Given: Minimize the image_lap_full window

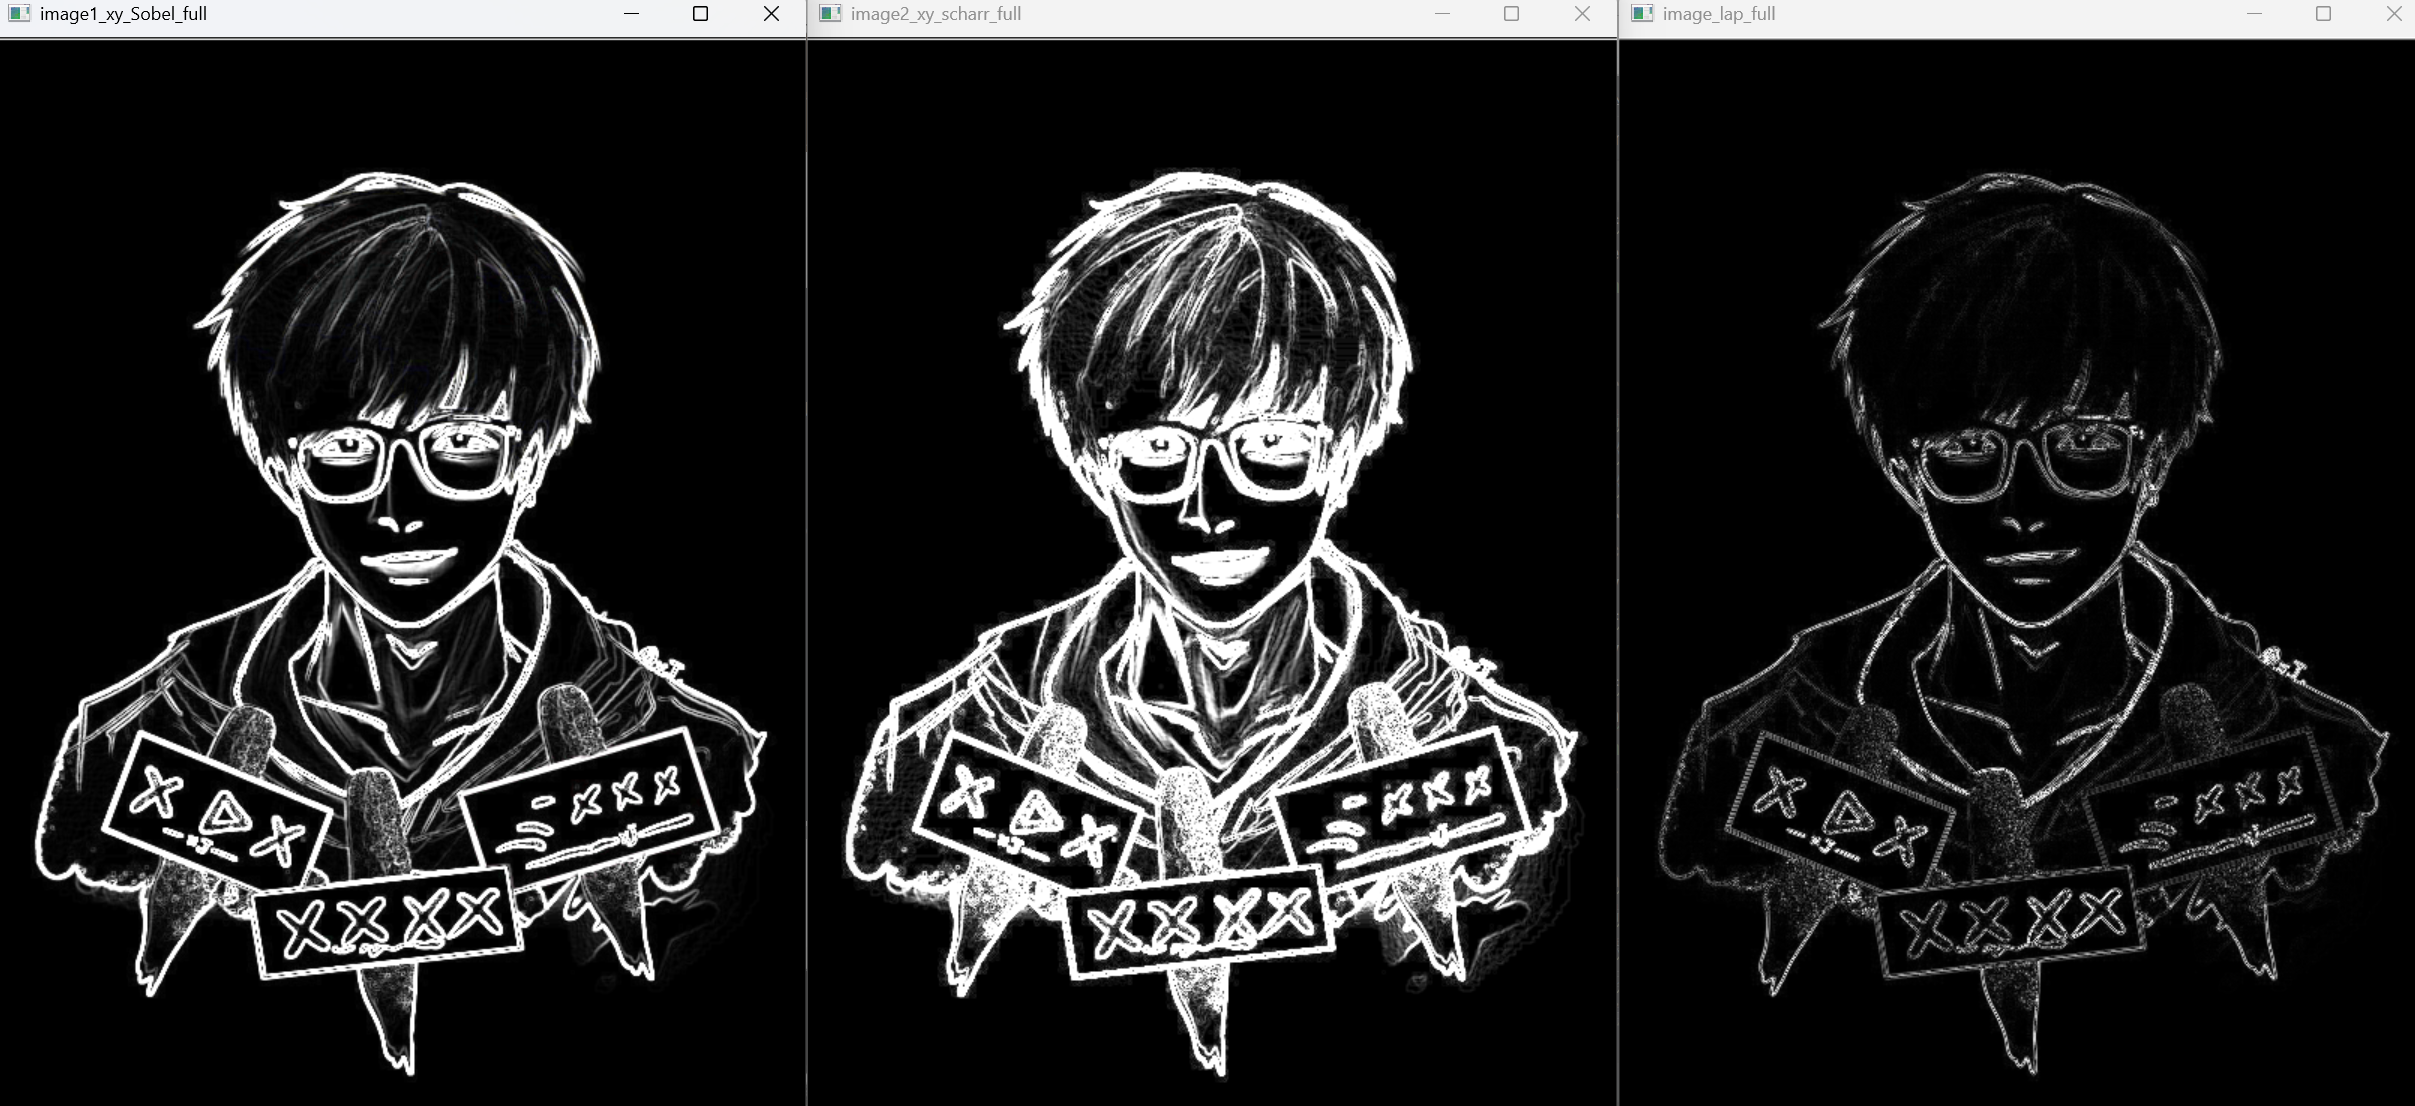Looking at the screenshot, I should click(2254, 14).
